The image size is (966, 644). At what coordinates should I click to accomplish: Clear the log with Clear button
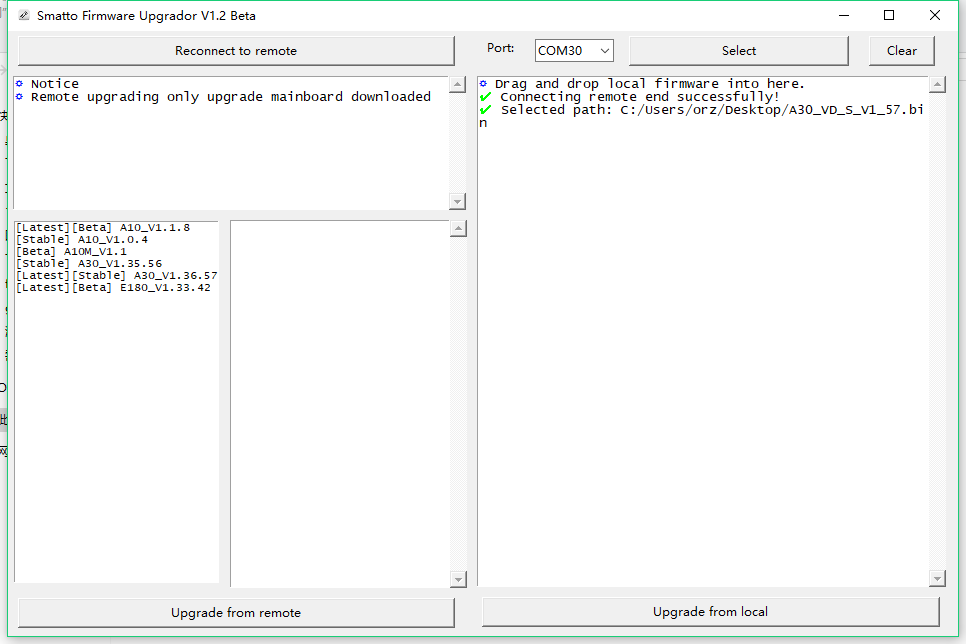(901, 51)
